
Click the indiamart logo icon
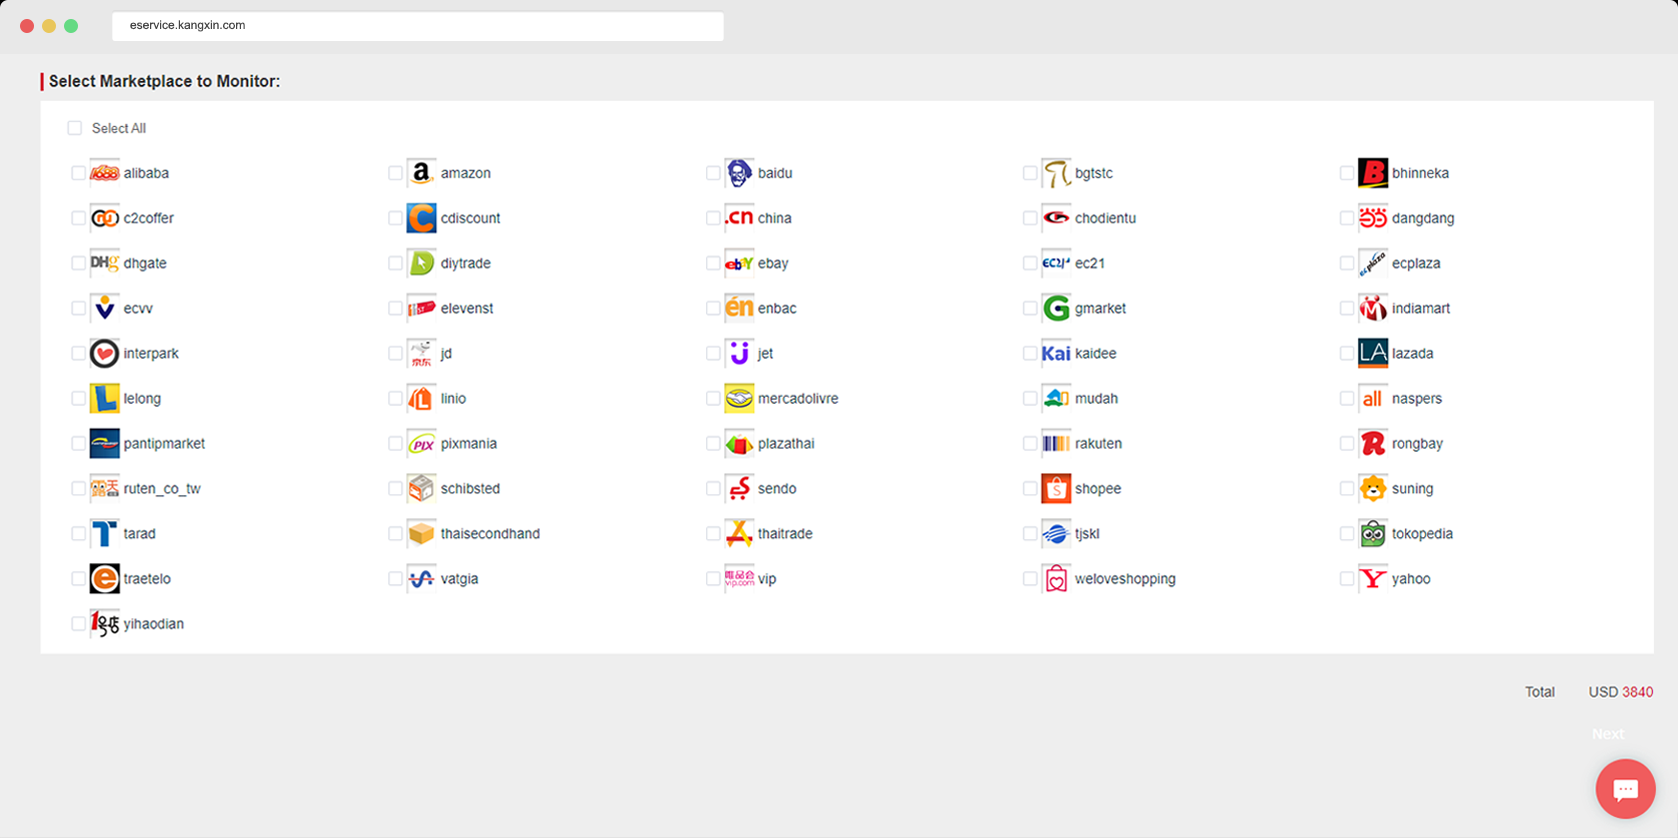click(1373, 308)
